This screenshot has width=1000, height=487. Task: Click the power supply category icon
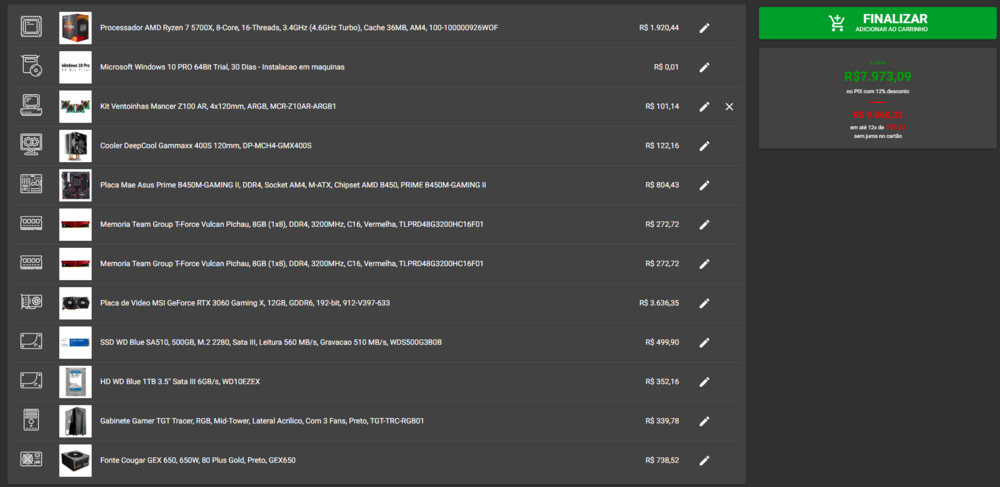pos(31,460)
